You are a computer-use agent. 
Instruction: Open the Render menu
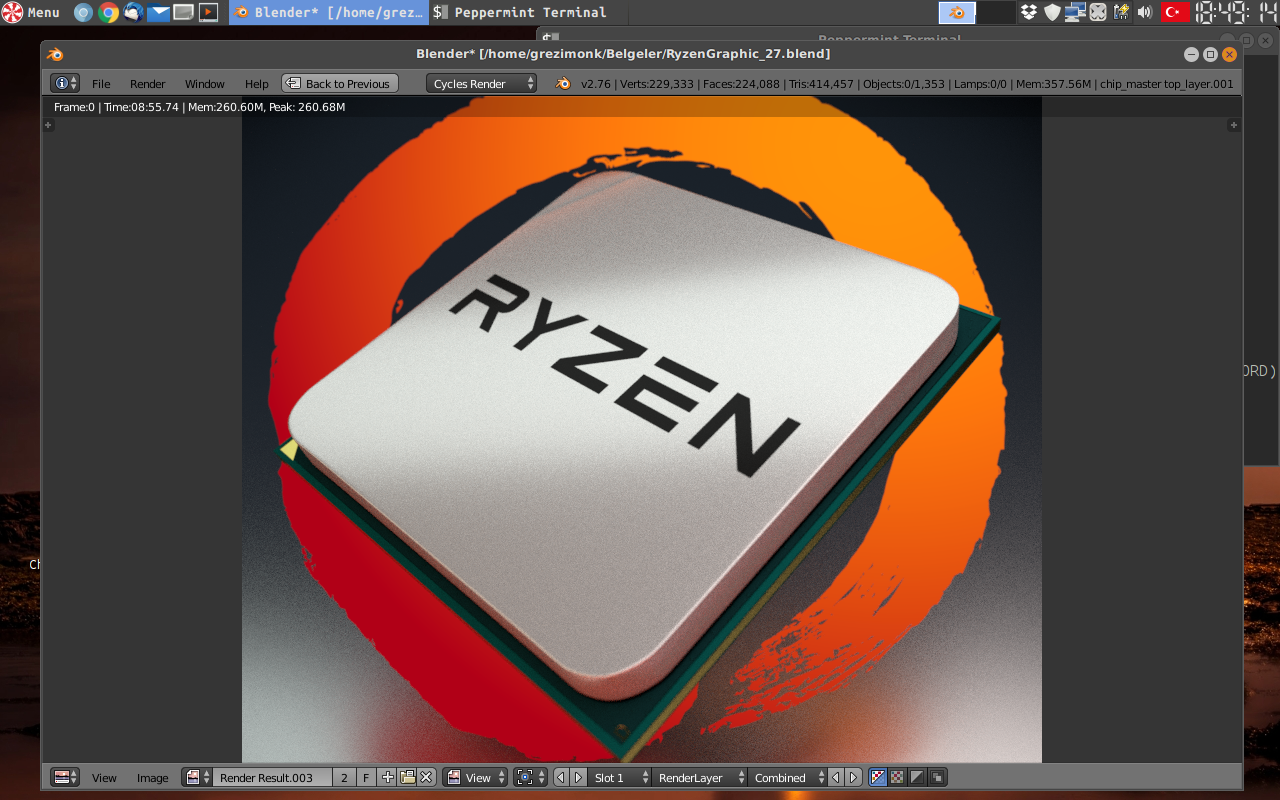pos(148,84)
